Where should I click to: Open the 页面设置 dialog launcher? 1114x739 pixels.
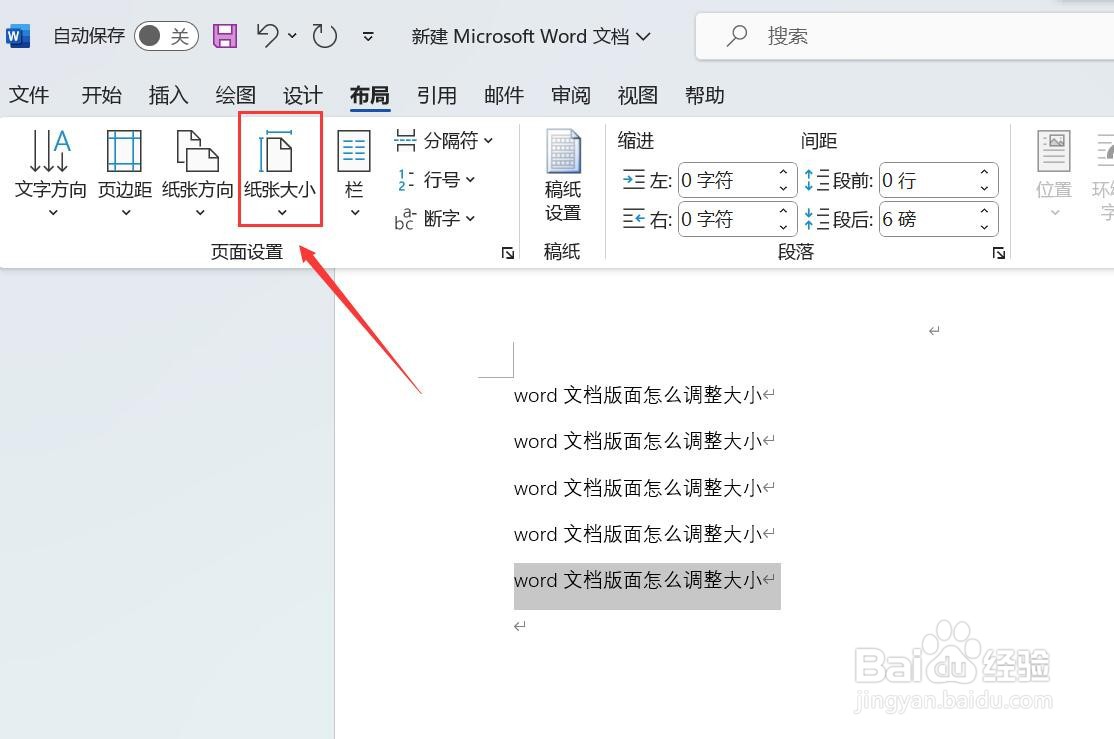(x=508, y=253)
